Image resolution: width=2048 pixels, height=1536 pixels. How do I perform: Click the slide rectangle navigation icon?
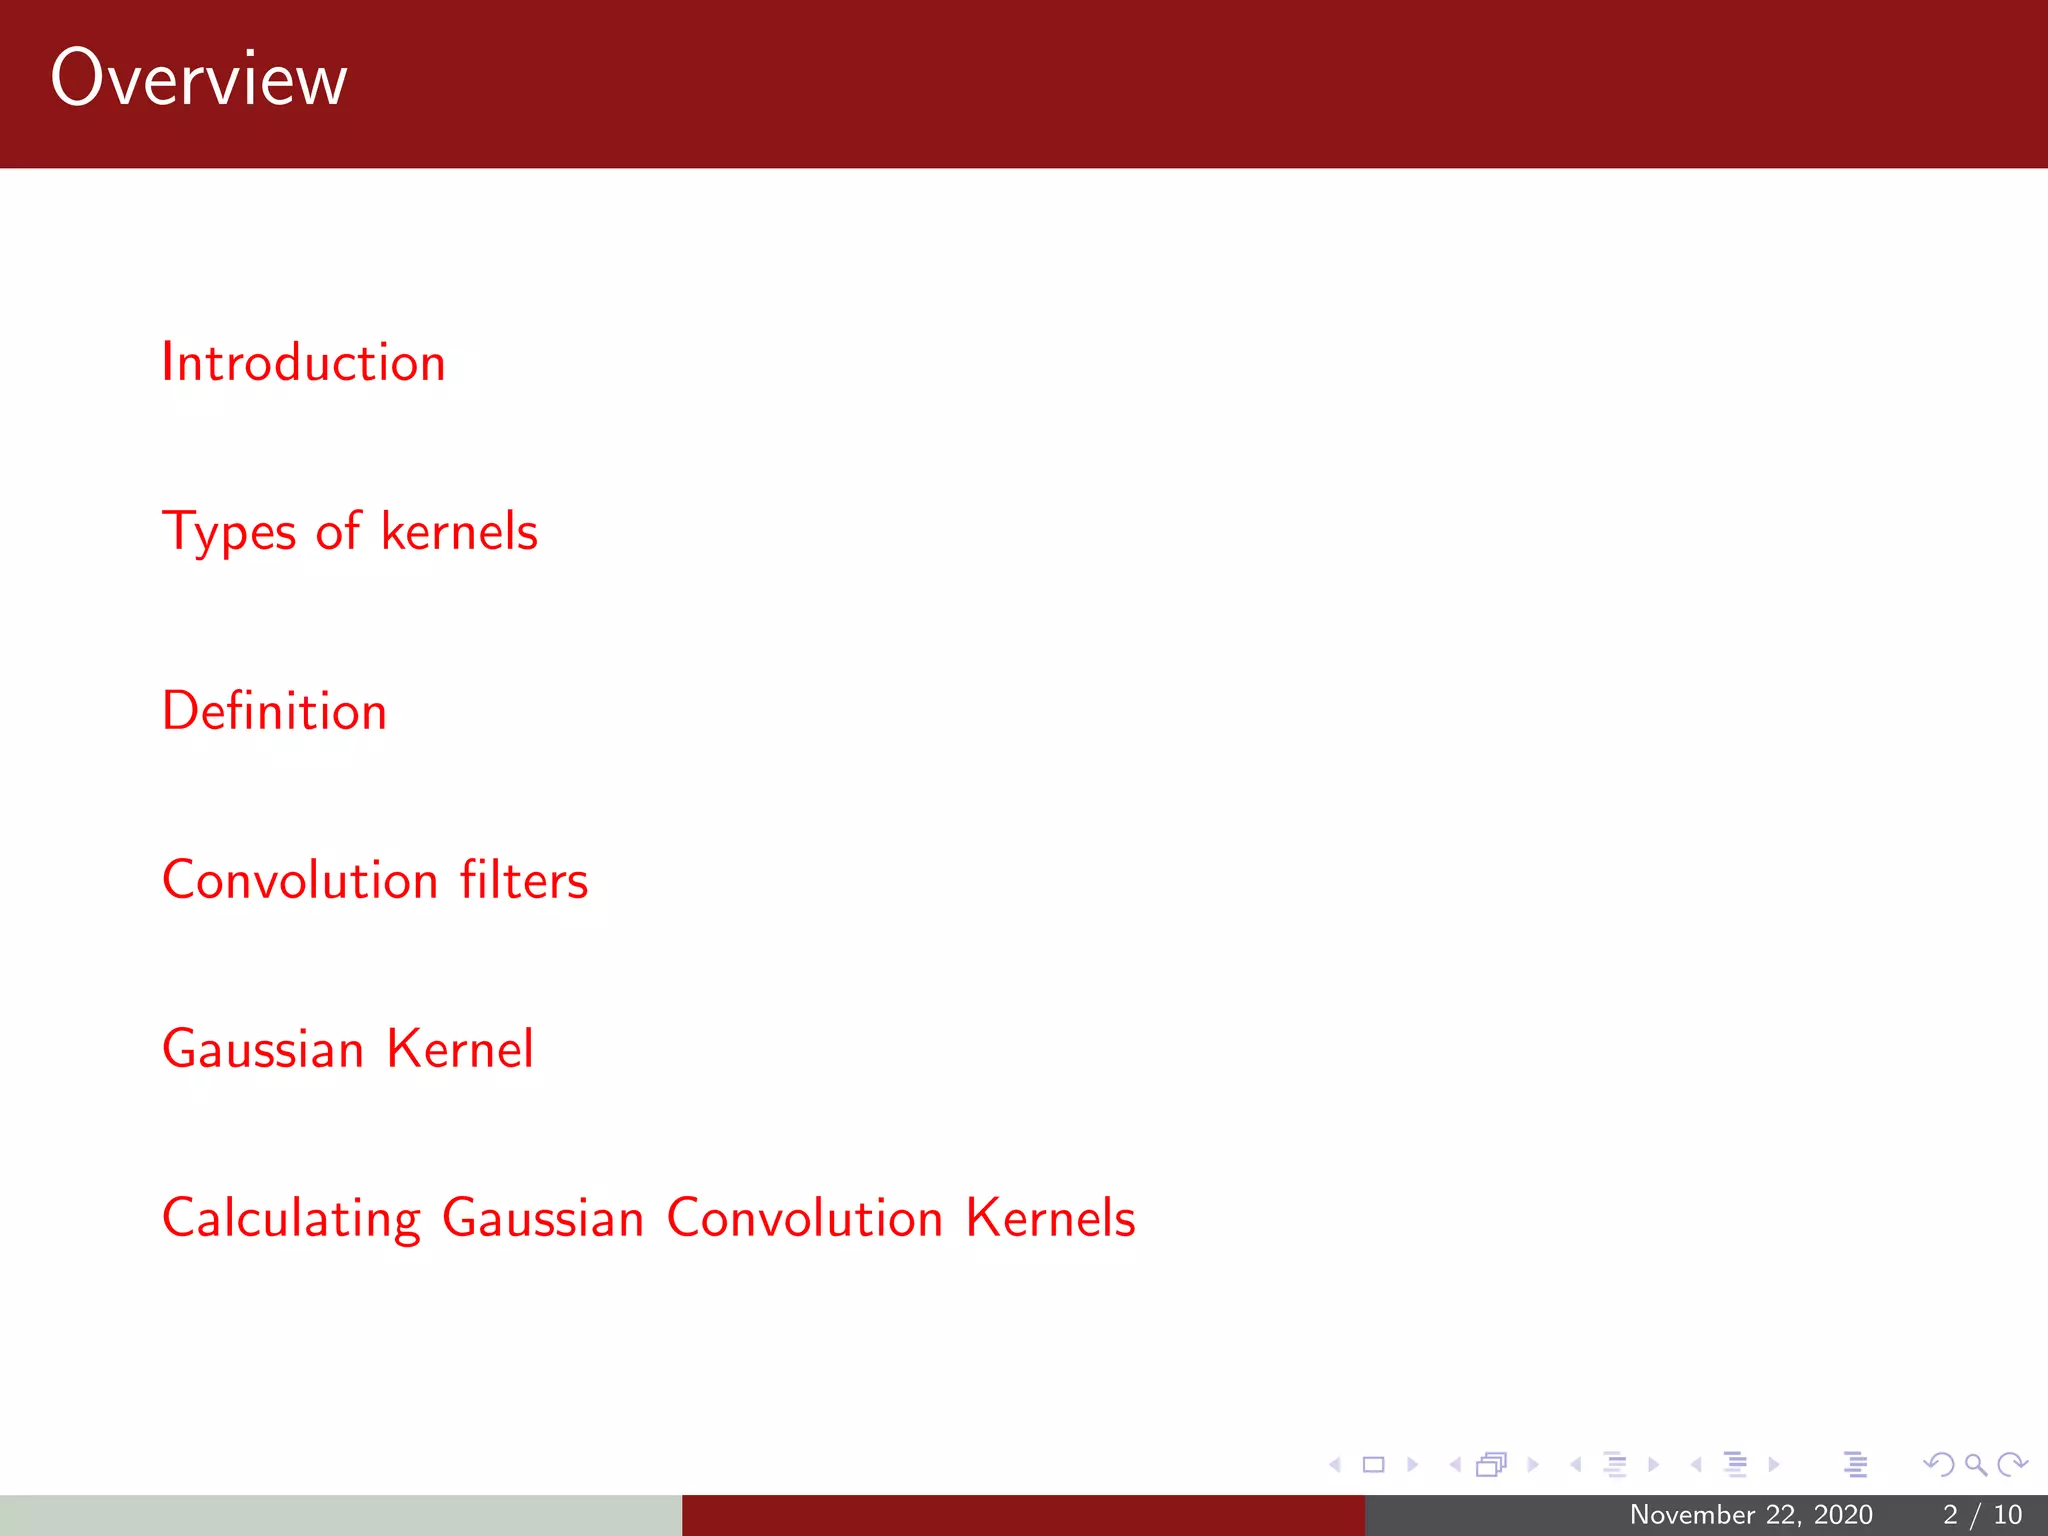tap(1374, 1465)
